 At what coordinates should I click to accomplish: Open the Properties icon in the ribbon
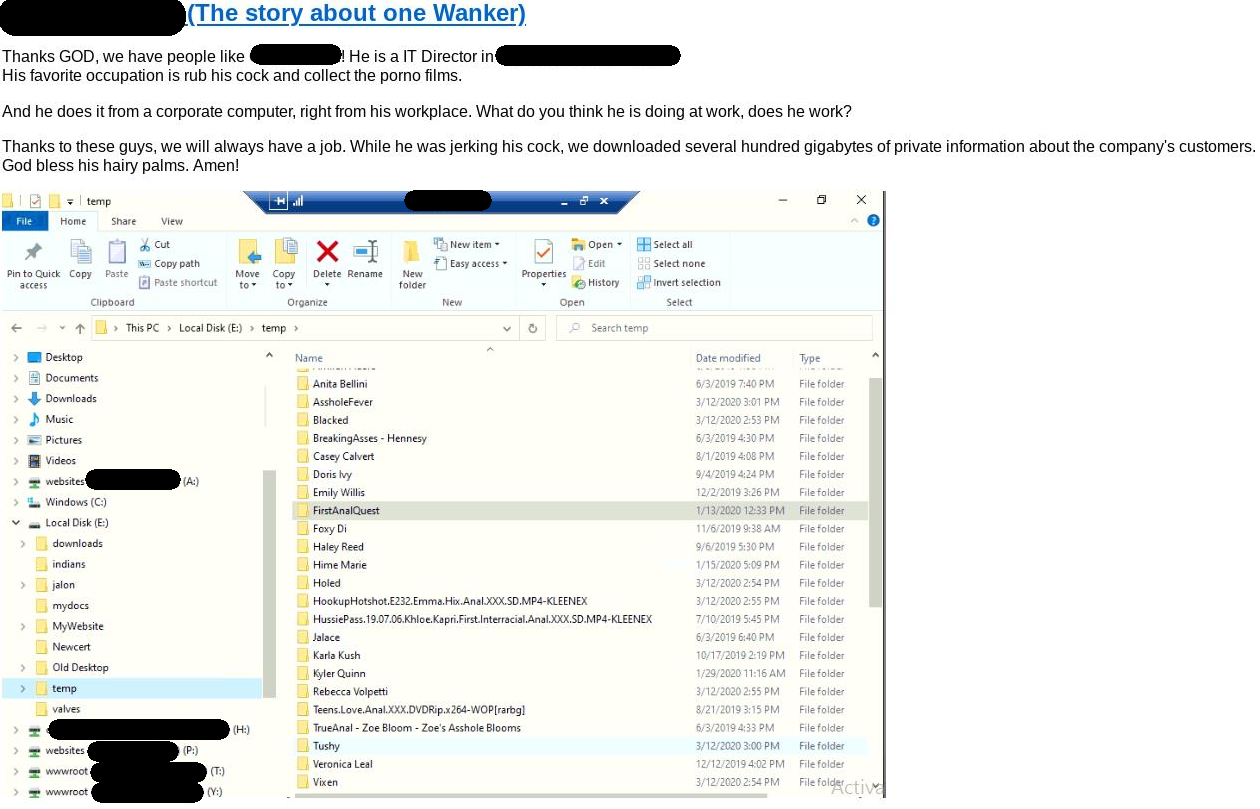[543, 253]
